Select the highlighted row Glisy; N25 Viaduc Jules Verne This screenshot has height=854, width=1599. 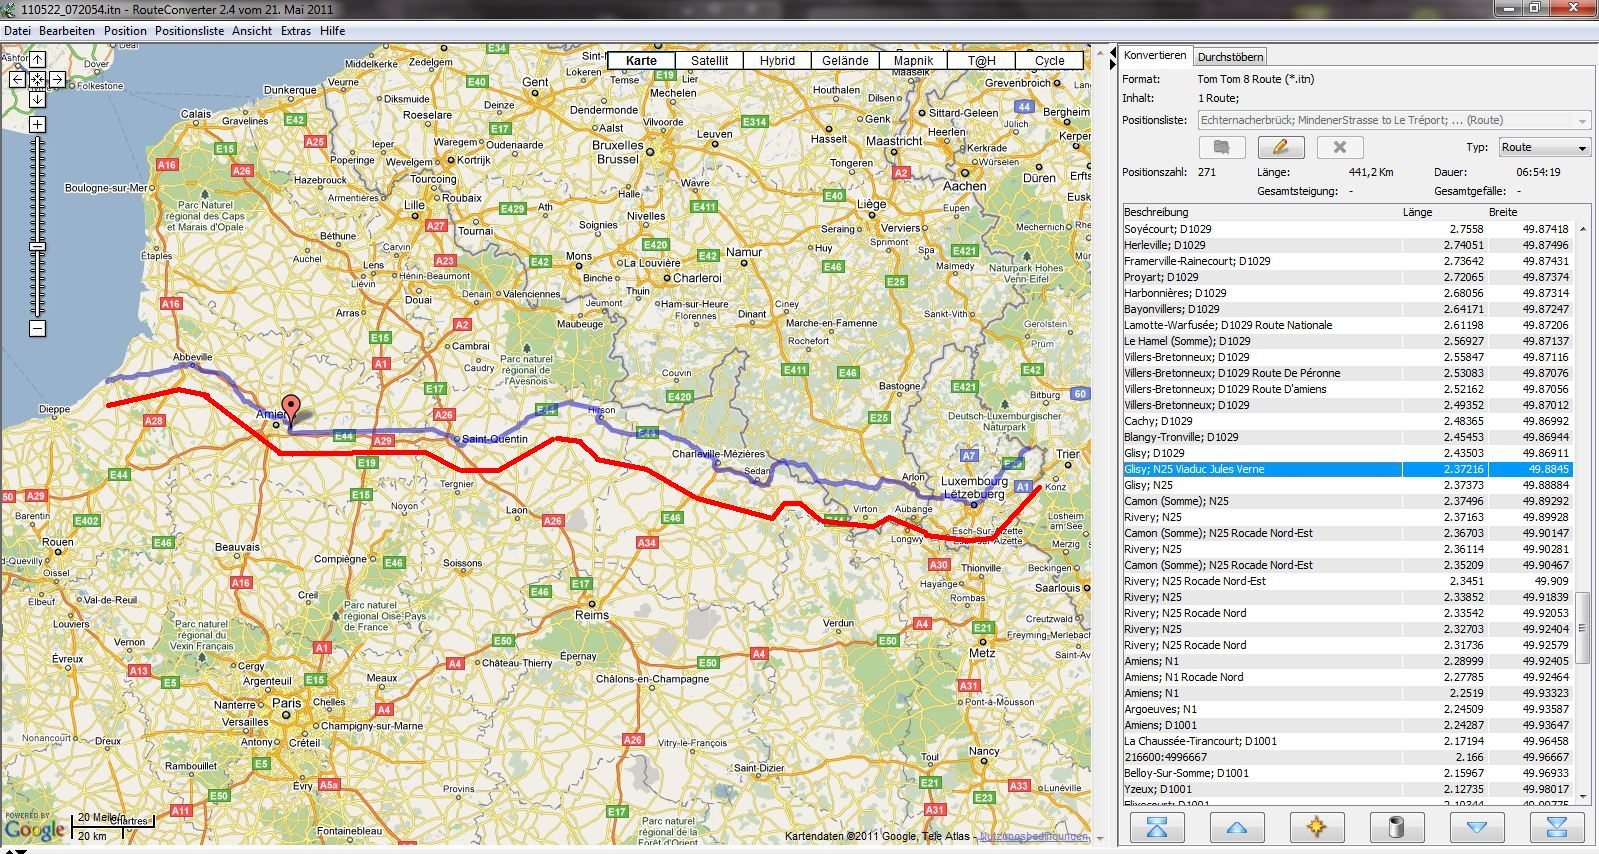pos(1348,469)
